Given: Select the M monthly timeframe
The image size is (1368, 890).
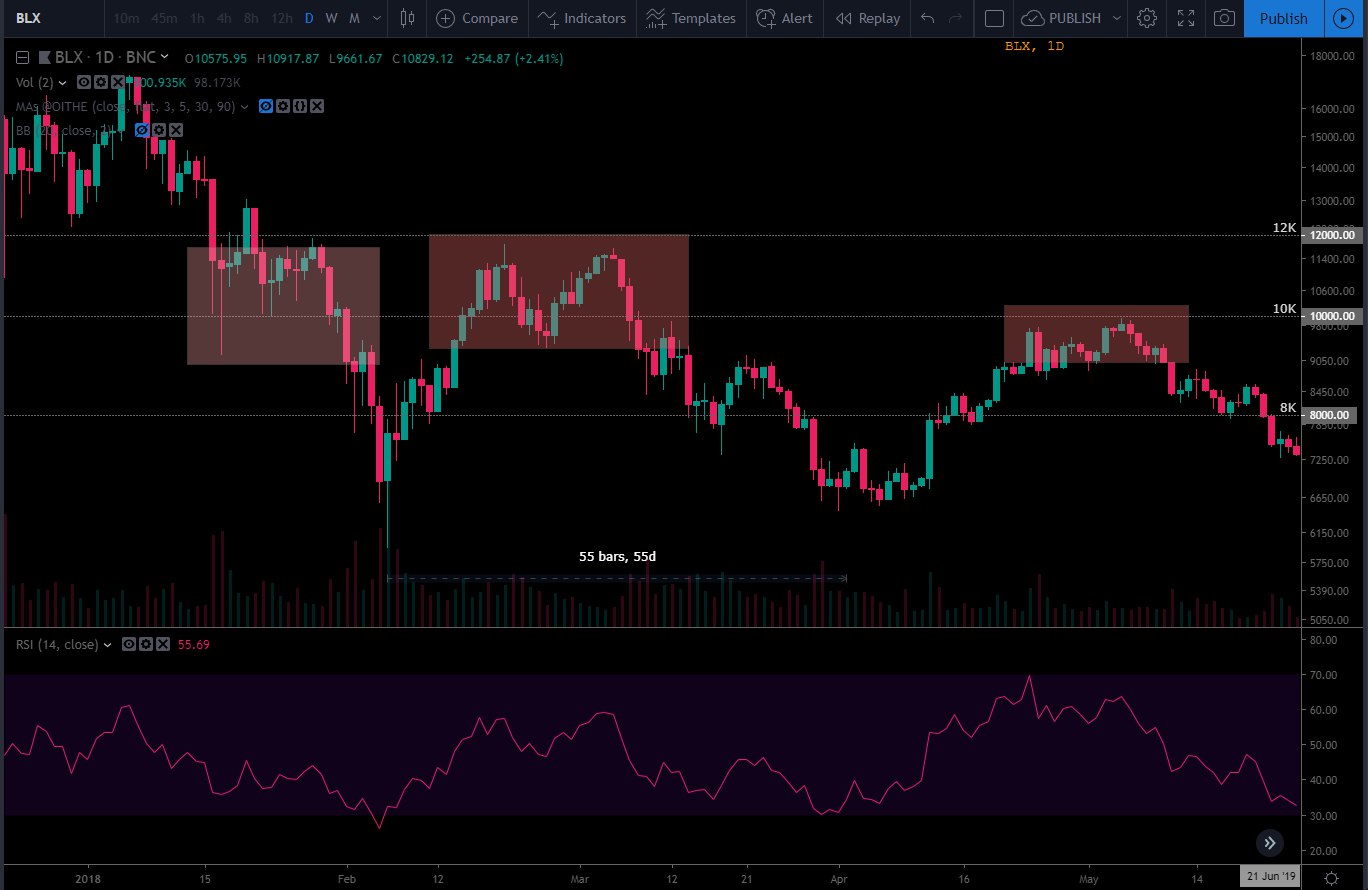Looking at the screenshot, I should 354,18.
